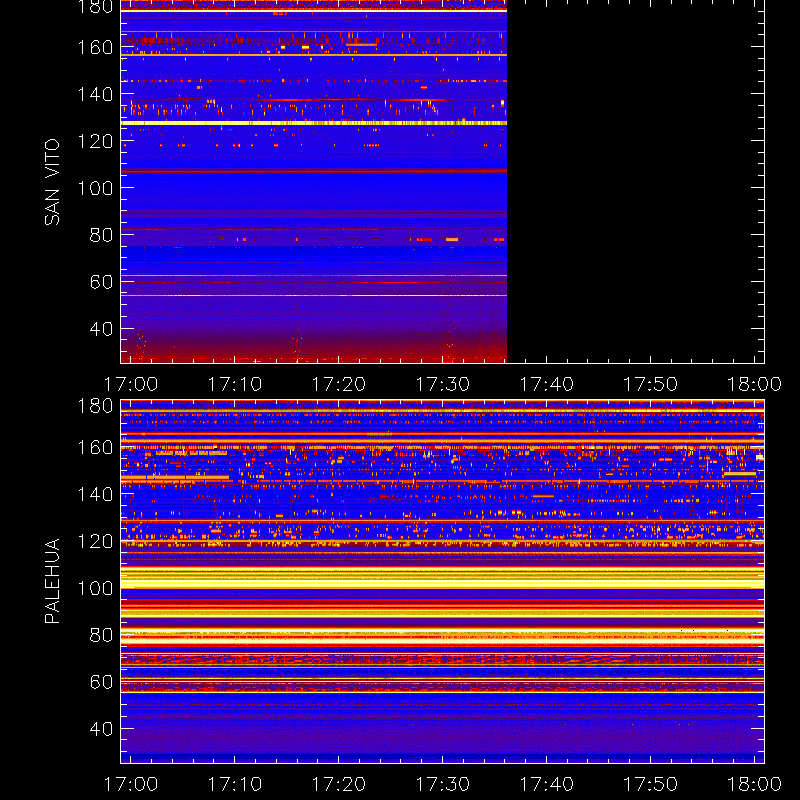Click 17:40 under the Palehua plot

[546, 784]
